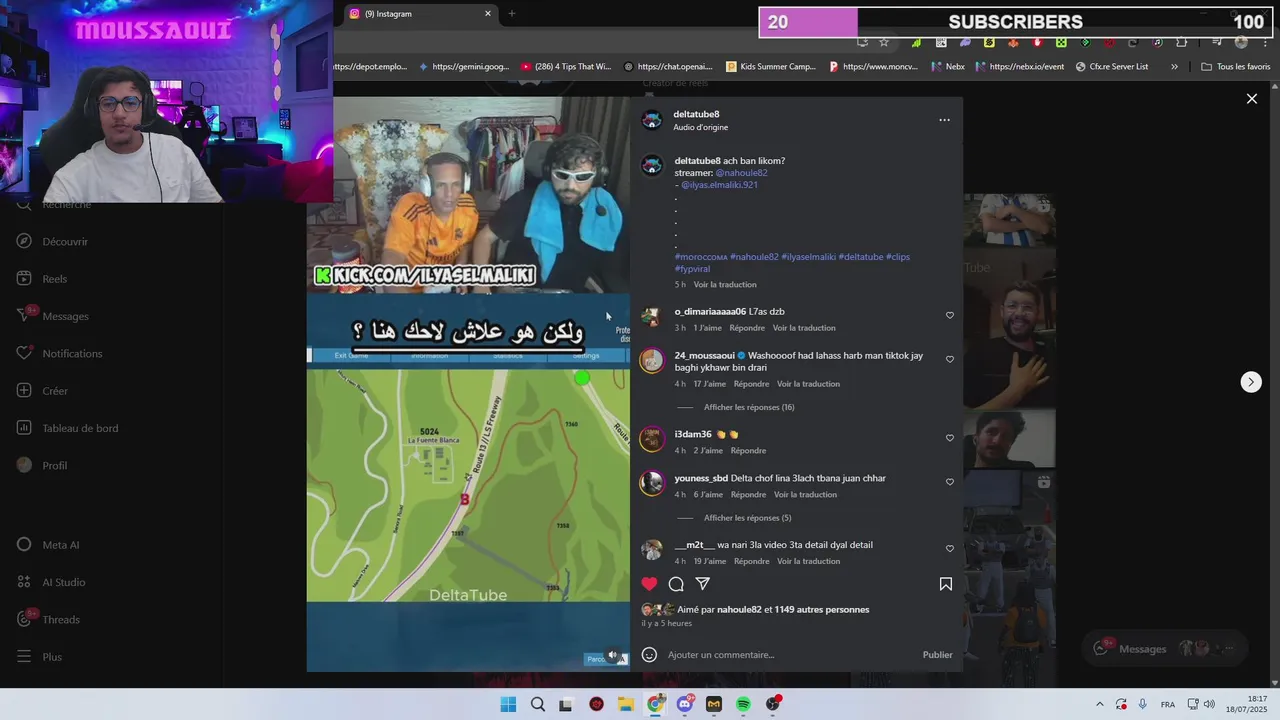Image resolution: width=1280 pixels, height=720 pixels.
Task: Translate the caption via Voir la traduction
Action: [x=725, y=285]
